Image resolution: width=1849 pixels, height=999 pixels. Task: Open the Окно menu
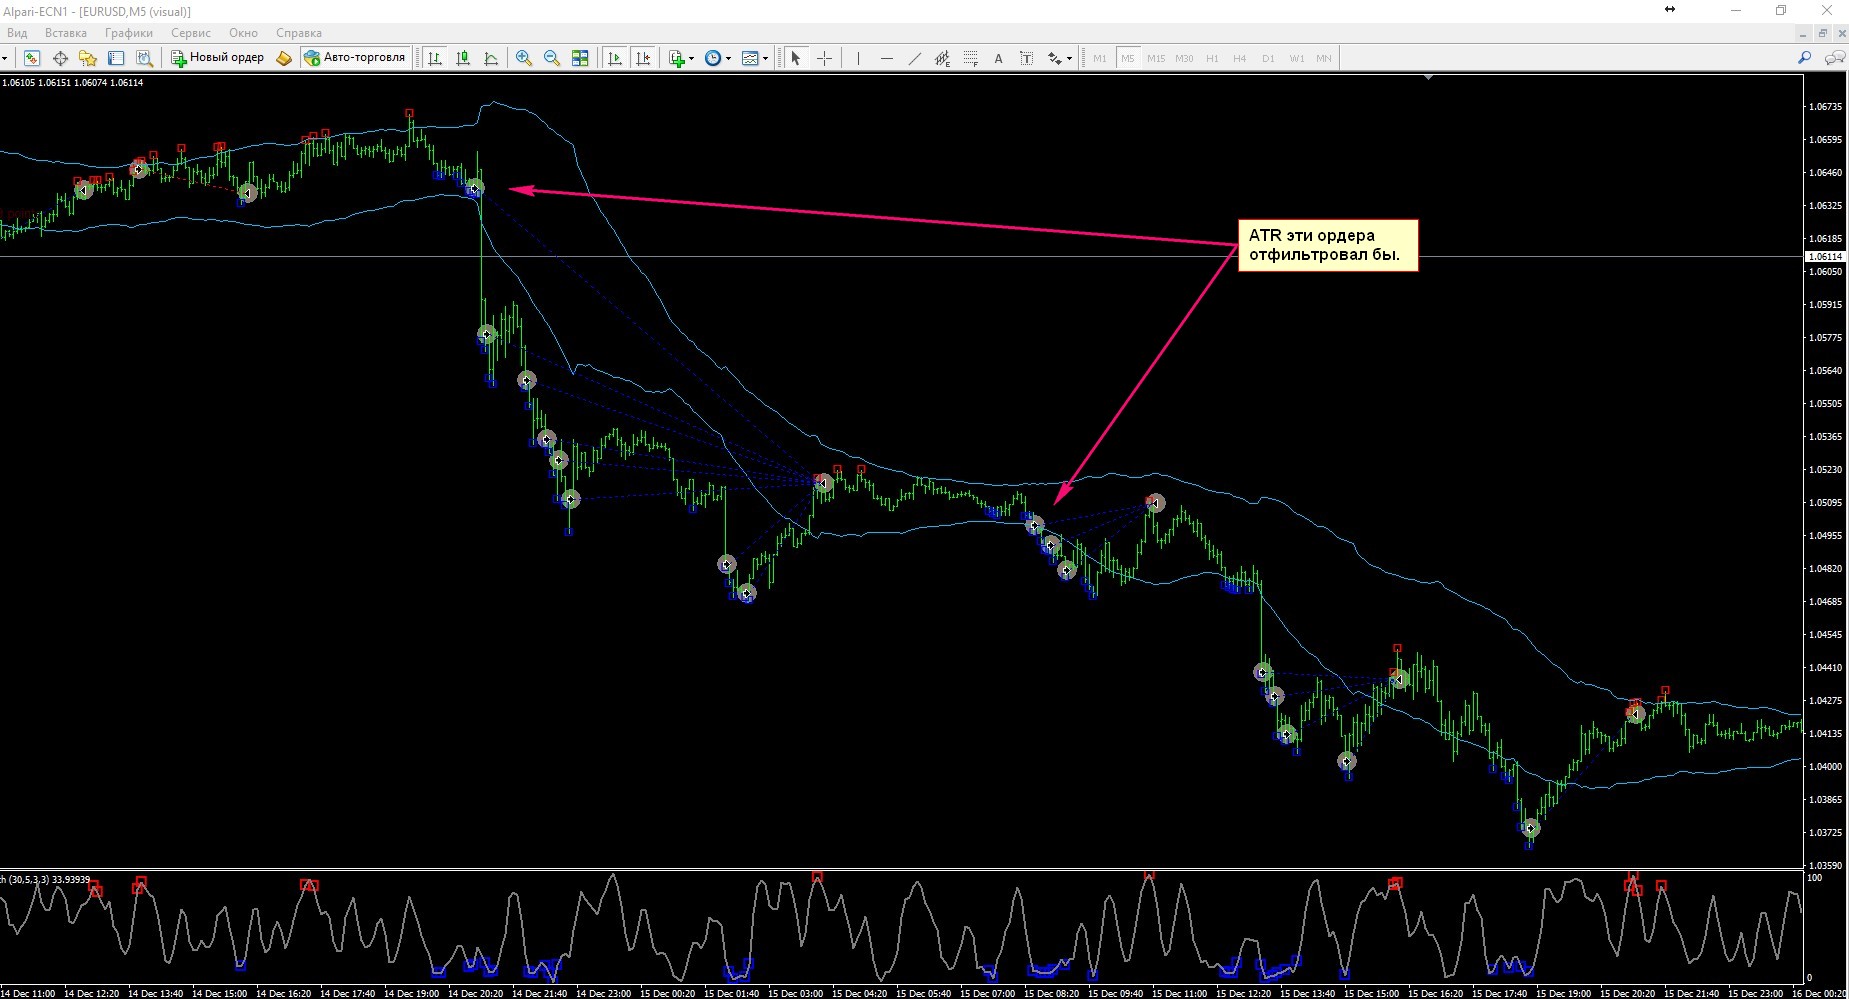(243, 33)
